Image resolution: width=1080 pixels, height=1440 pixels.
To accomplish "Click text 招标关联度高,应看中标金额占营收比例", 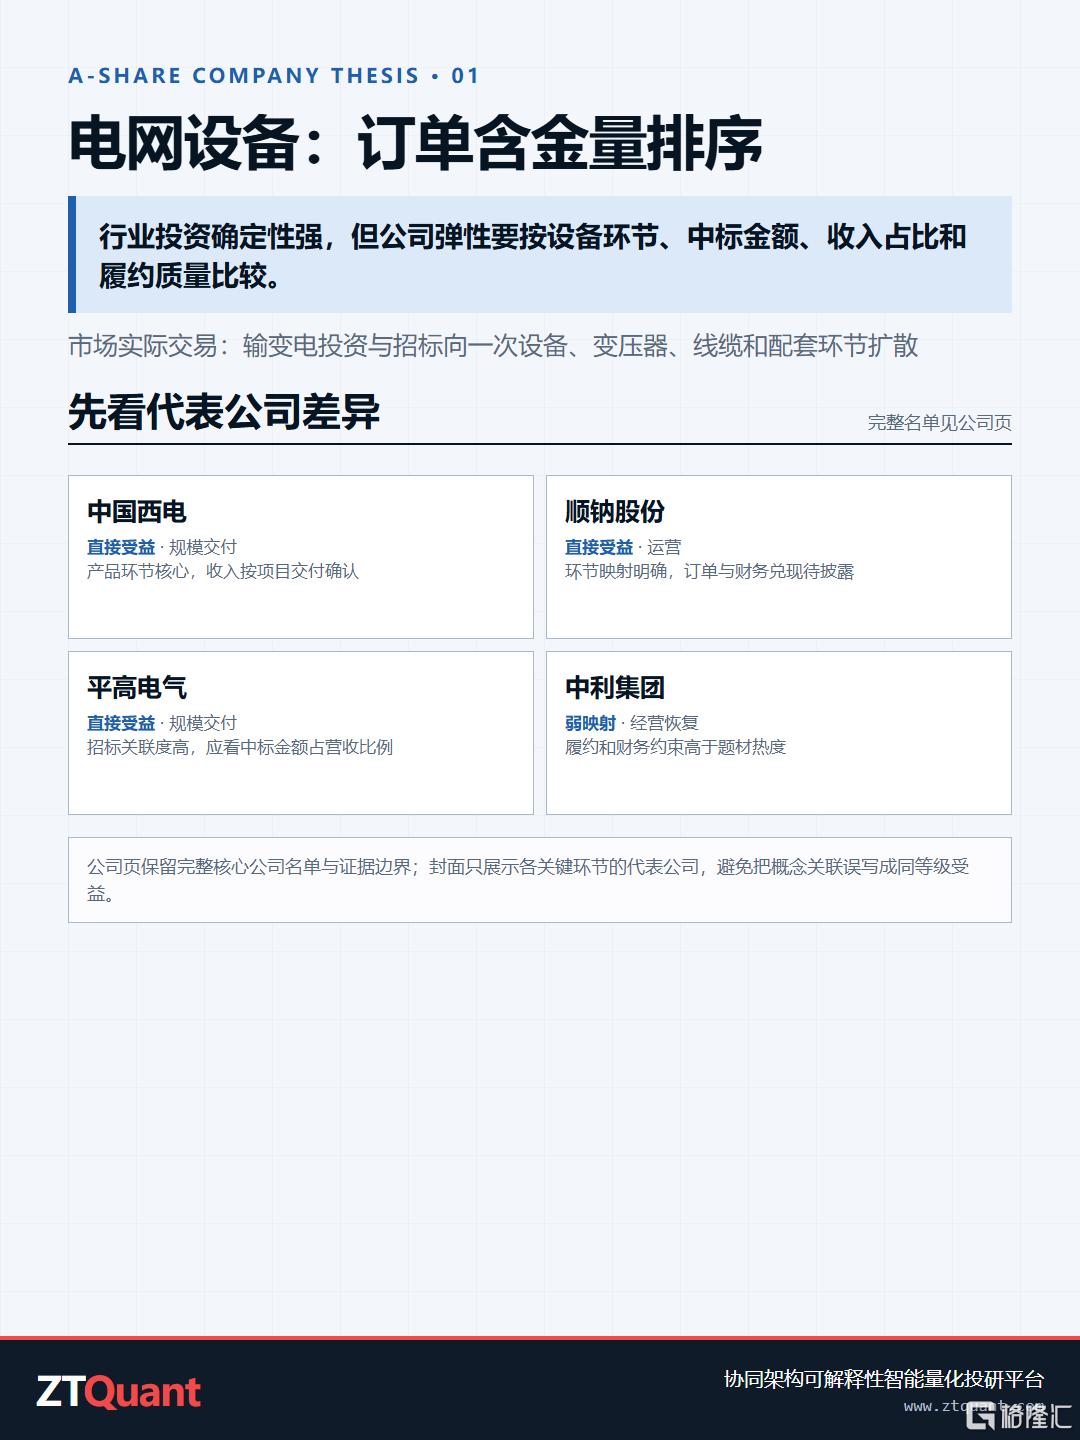I will [x=240, y=747].
